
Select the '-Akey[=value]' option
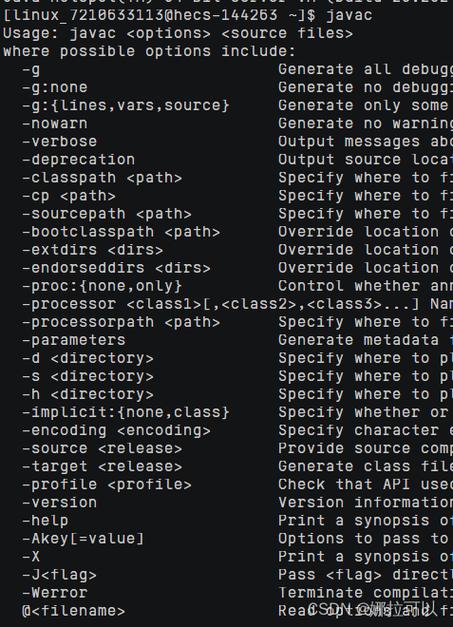pos(83,539)
